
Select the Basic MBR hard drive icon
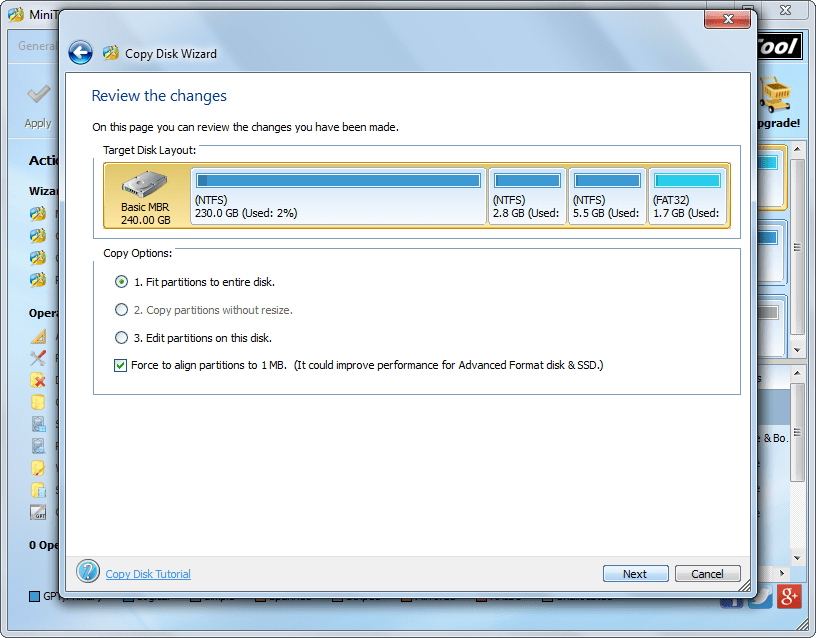point(145,184)
